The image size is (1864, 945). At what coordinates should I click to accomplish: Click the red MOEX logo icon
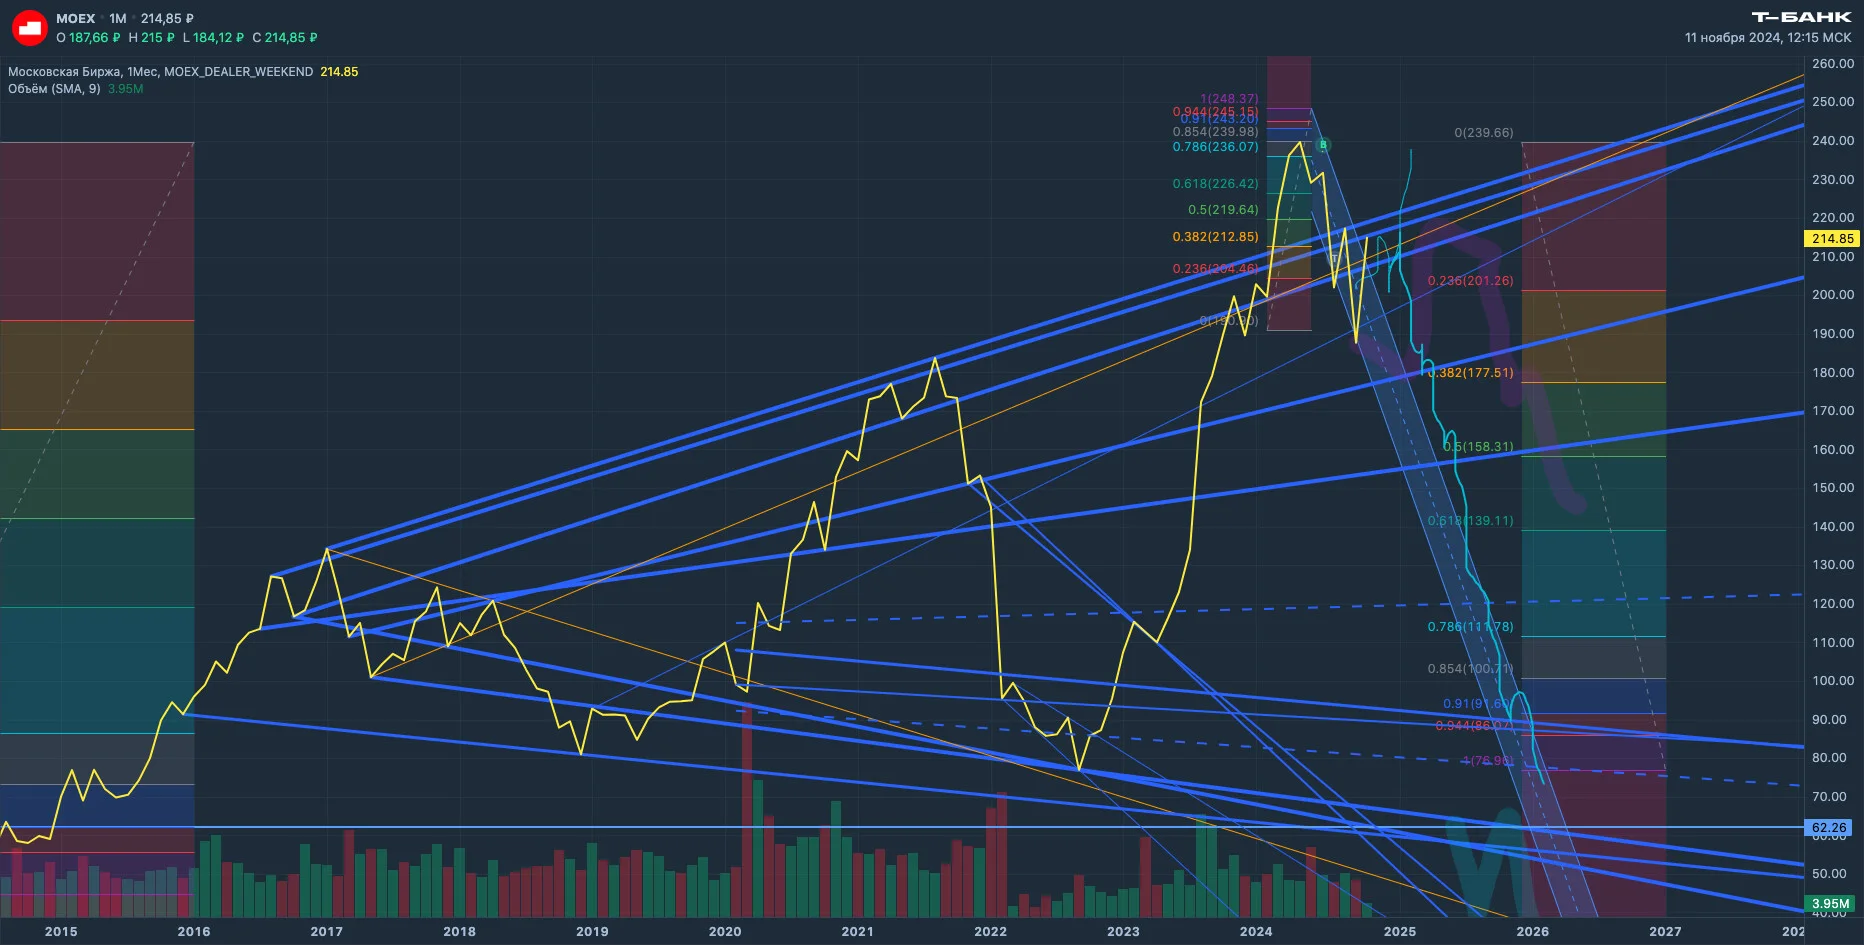point(29,28)
